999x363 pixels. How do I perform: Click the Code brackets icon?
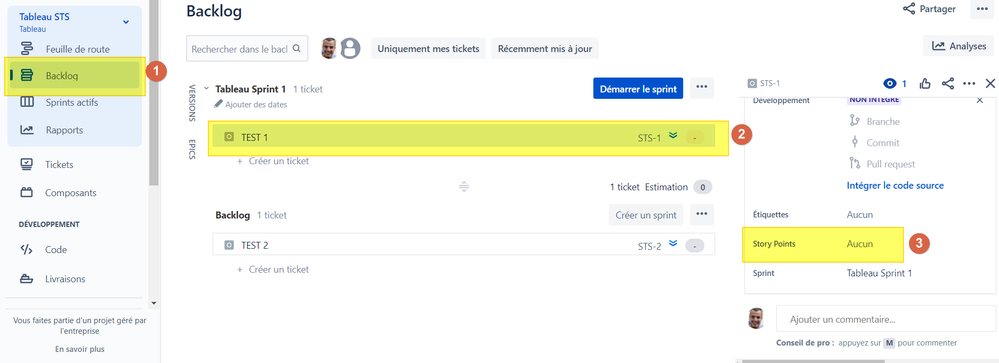[x=27, y=250]
